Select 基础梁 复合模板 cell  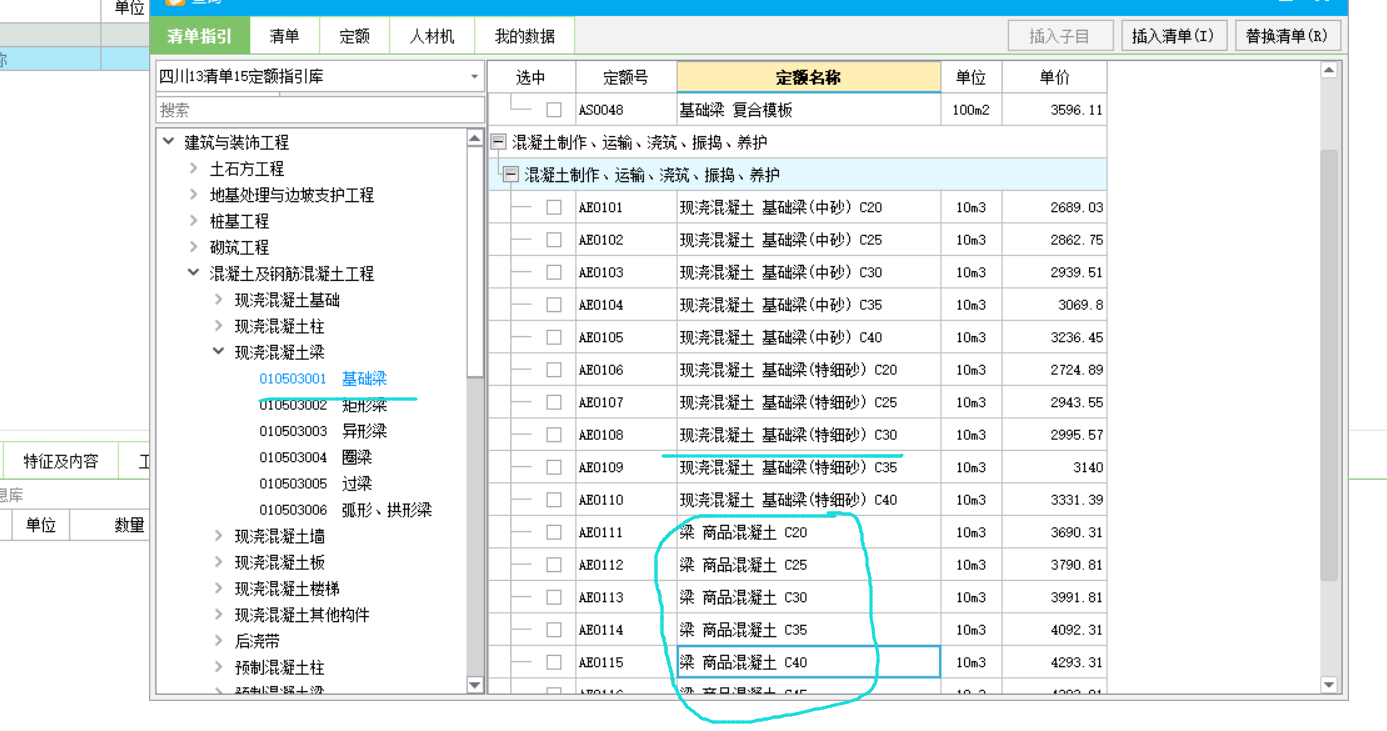[808, 110]
